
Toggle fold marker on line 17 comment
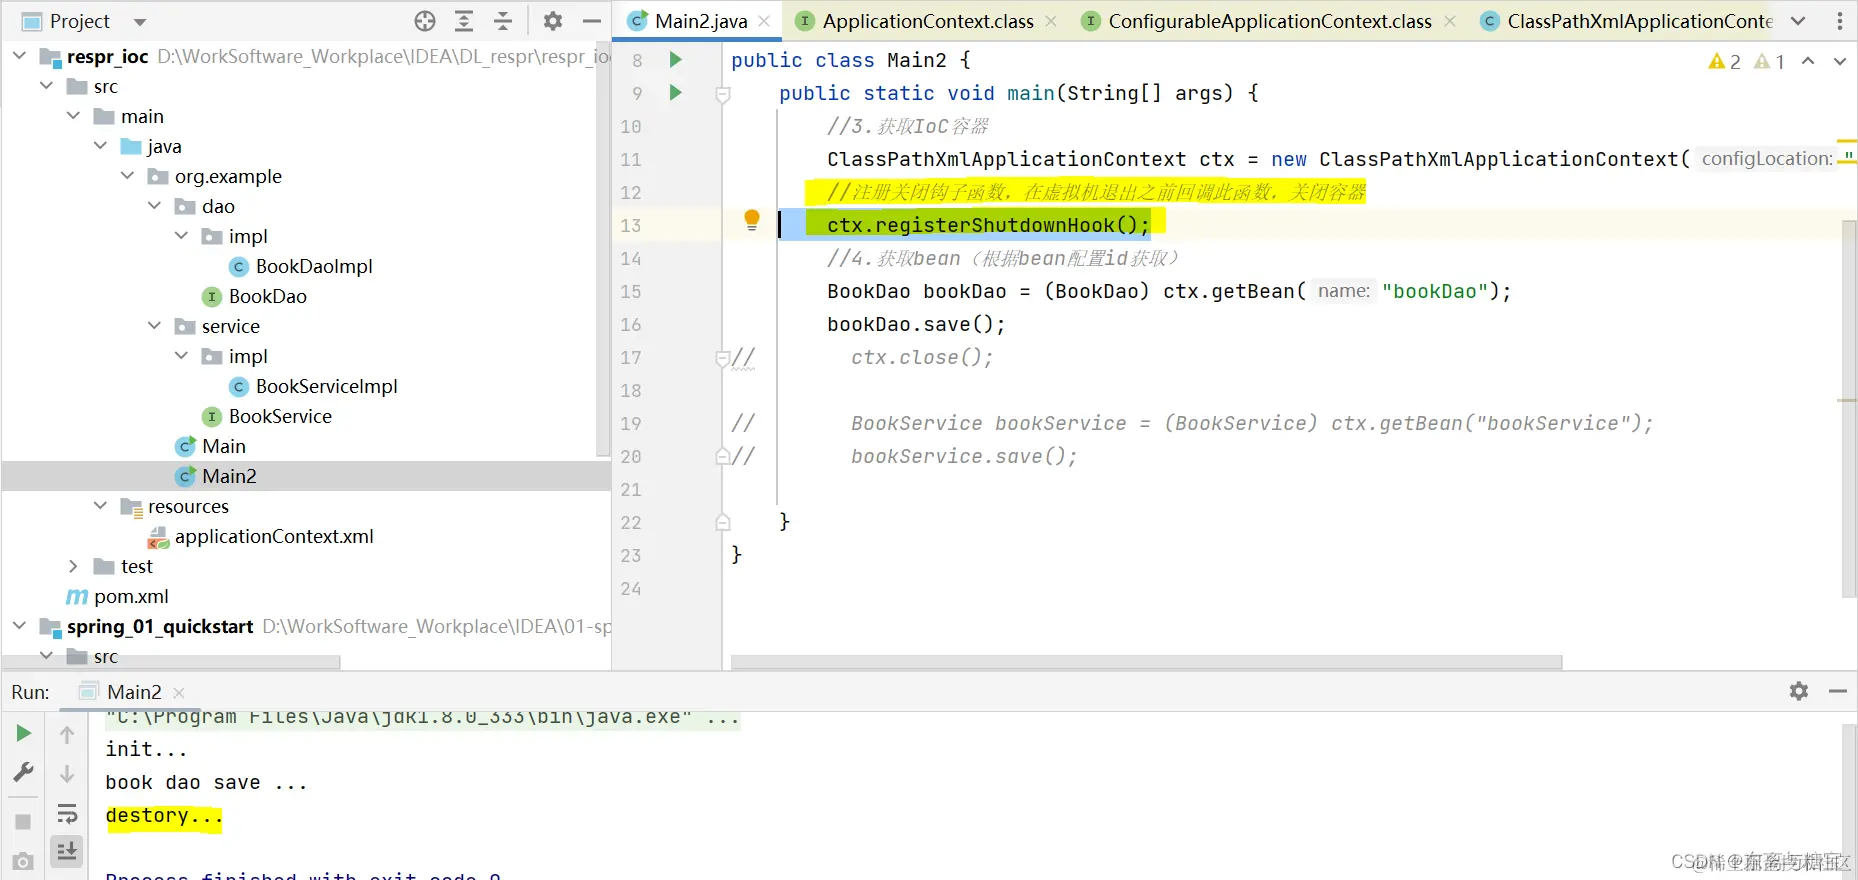(x=723, y=357)
